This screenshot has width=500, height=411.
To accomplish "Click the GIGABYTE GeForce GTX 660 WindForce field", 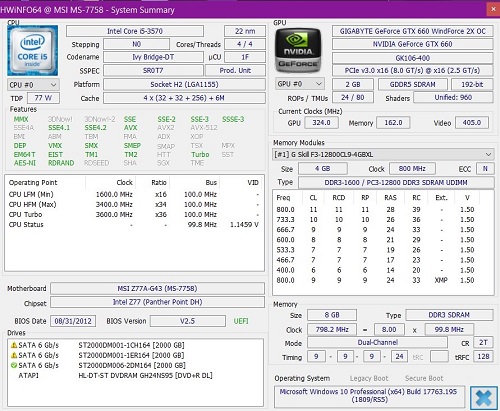I will 413,31.
